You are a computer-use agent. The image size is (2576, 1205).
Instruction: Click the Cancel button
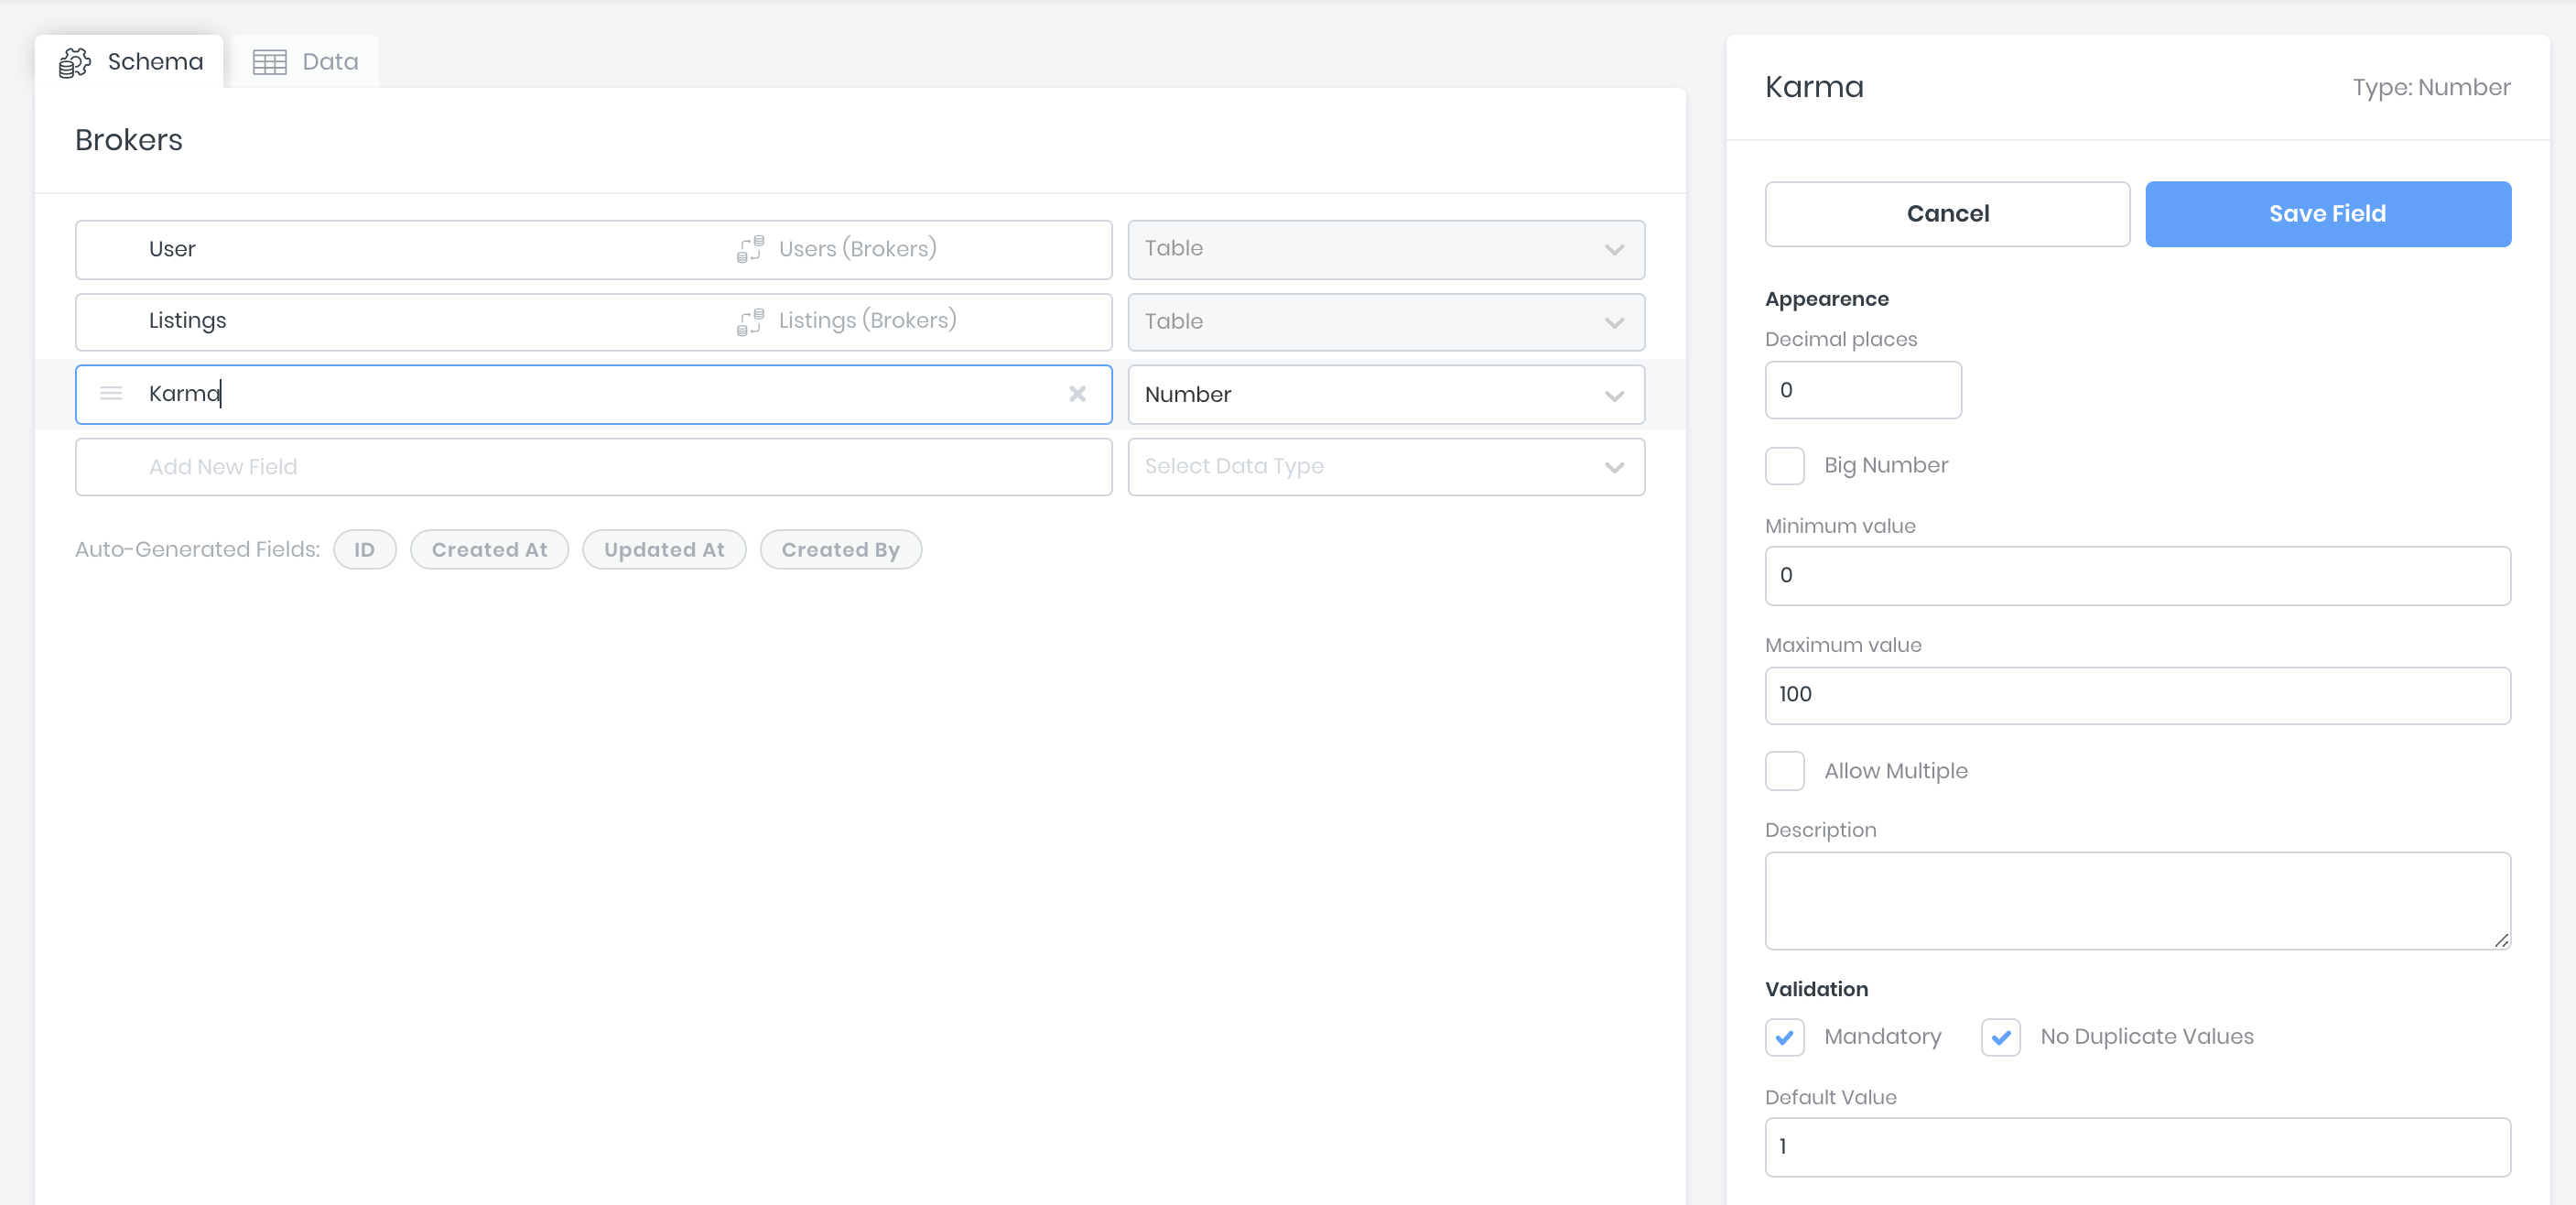click(x=1946, y=214)
